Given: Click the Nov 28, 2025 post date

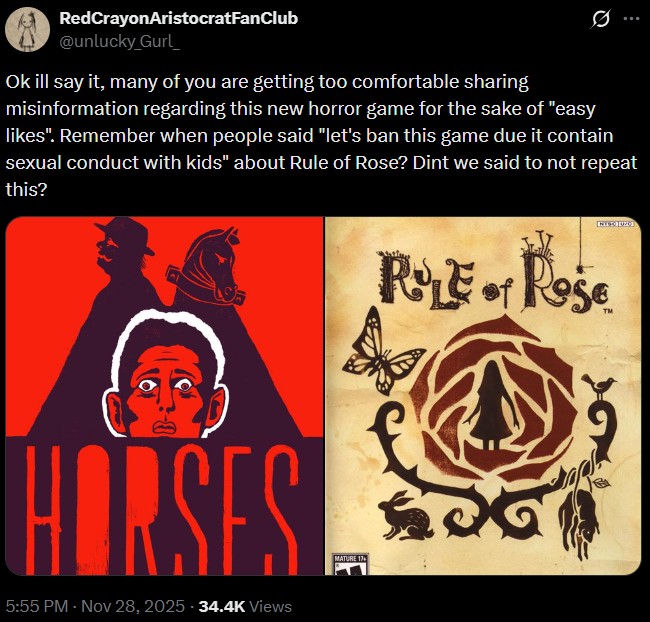Looking at the screenshot, I should [x=133, y=606].
